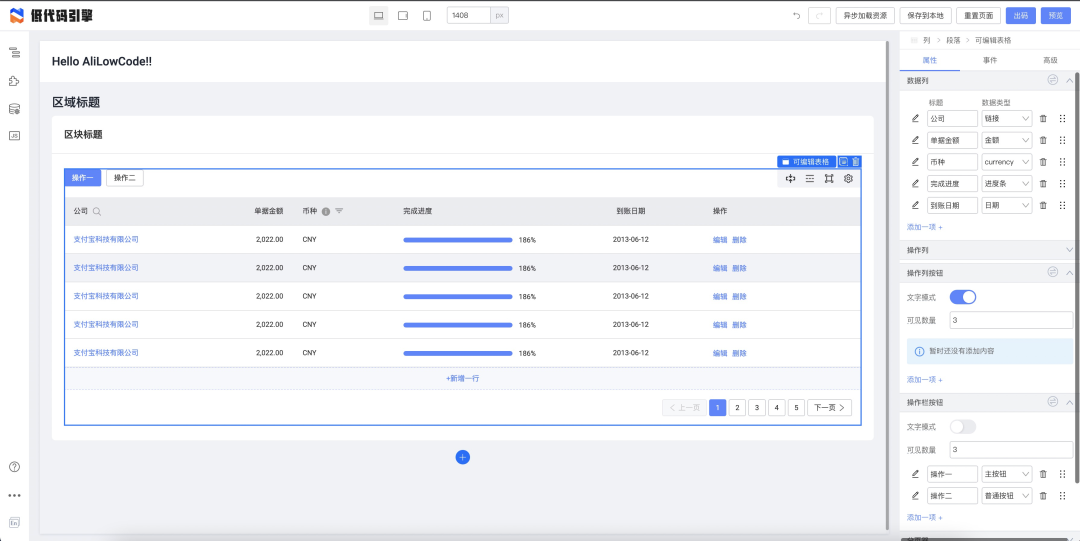Switch to the 事件 tab
This screenshot has height=541, width=1080.
[989, 60]
